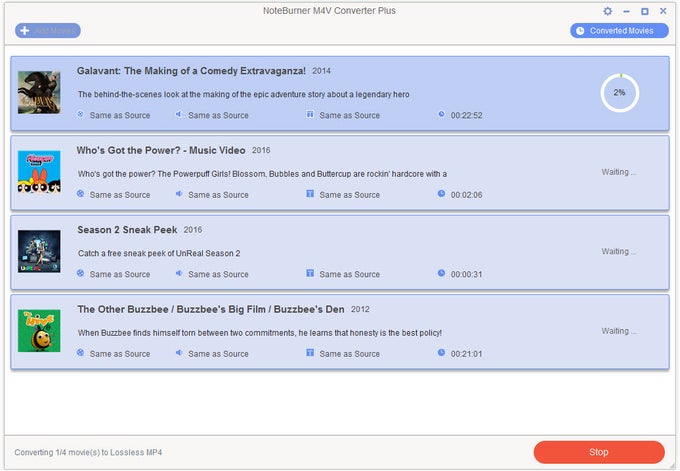The height and width of the screenshot is (471, 680).
Task: Minimize the NoteBurner window
Action: point(626,11)
